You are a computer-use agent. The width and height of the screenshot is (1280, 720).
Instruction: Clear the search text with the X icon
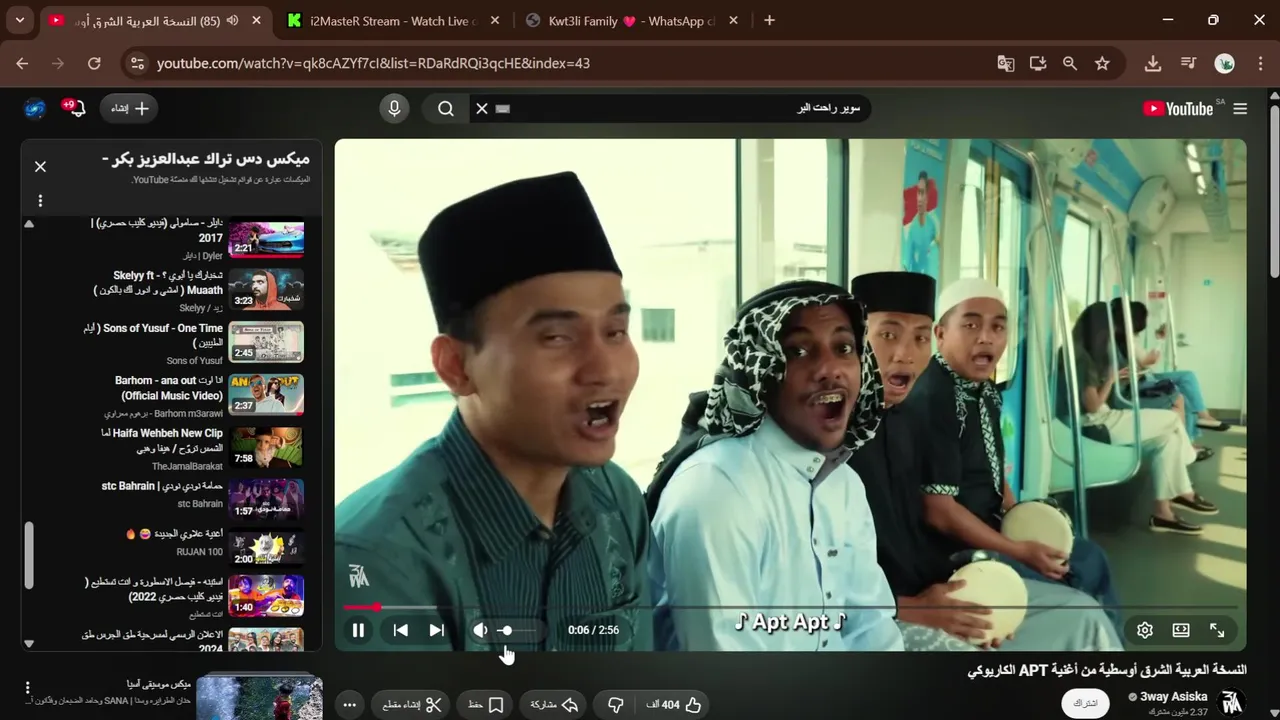(x=482, y=108)
